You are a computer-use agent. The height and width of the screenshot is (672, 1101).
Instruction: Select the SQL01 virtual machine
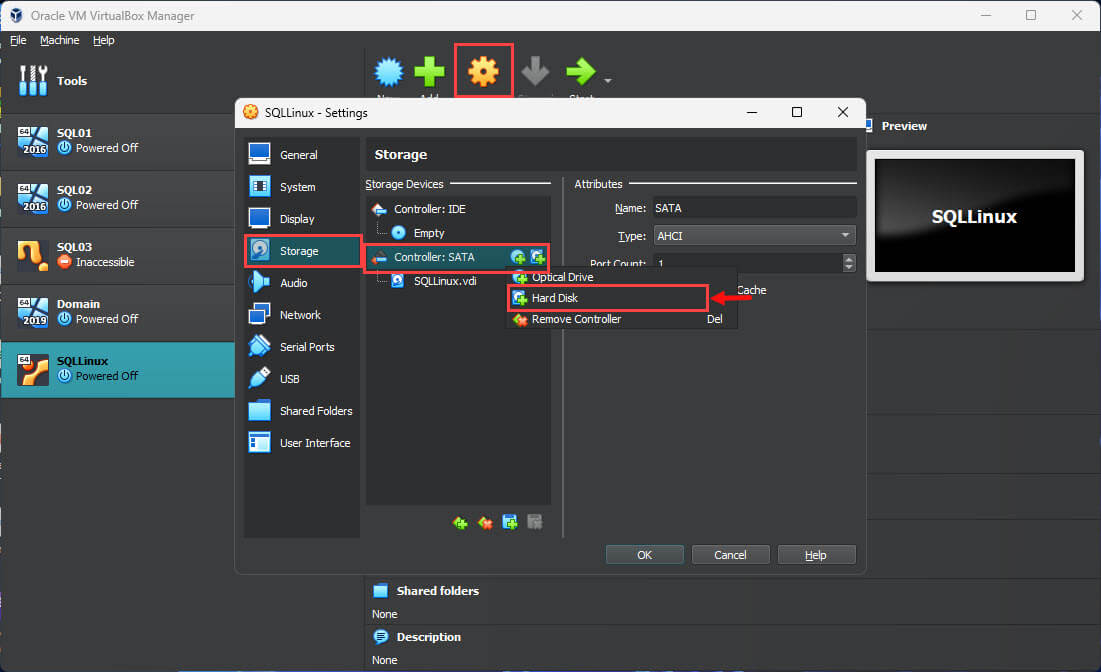117,141
